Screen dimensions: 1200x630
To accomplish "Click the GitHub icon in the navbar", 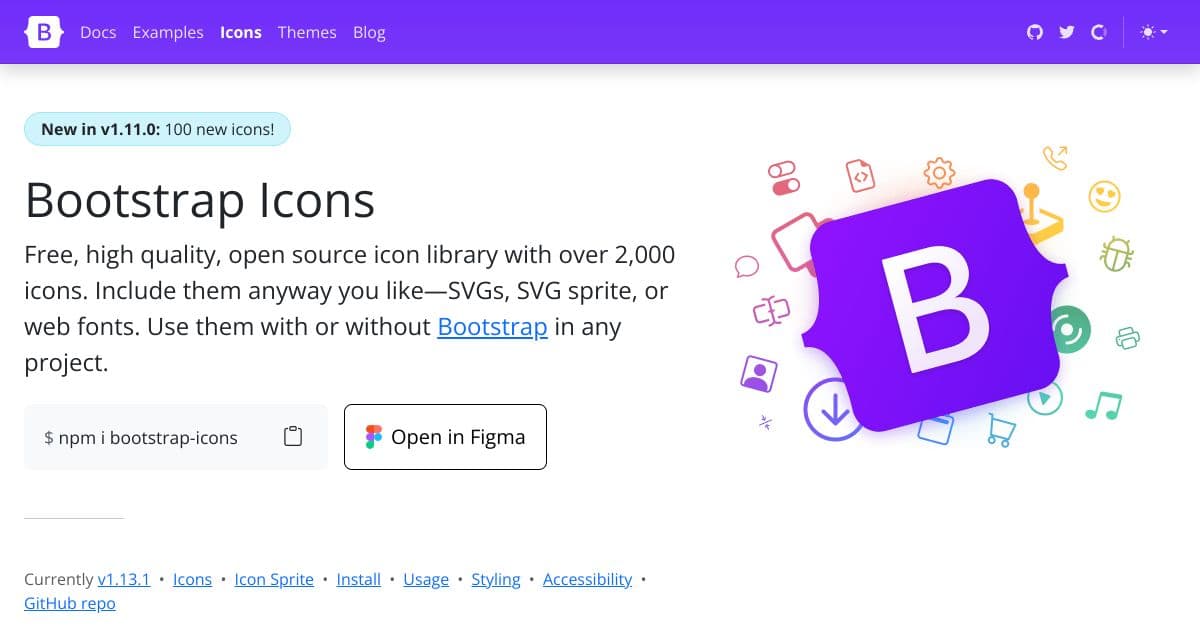I will click(1034, 32).
